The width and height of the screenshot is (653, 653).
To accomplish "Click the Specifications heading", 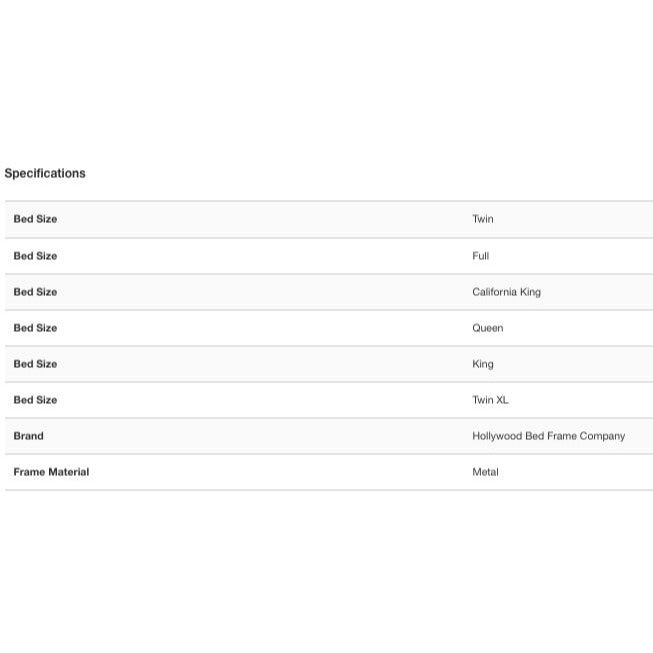I will [x=45, y=173].
